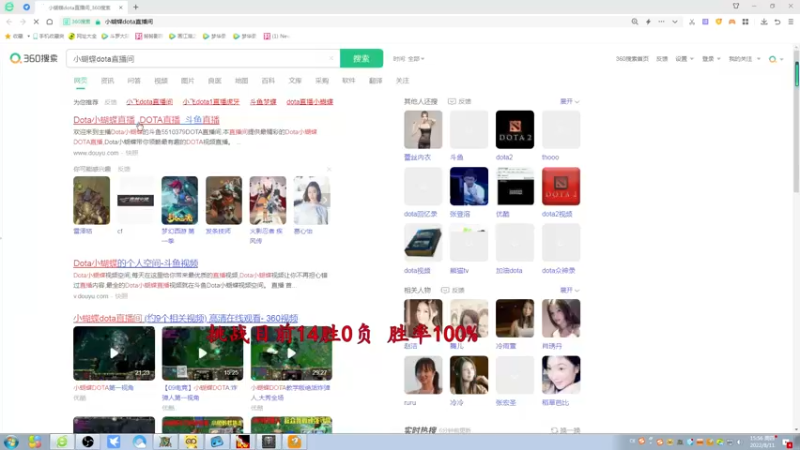Open the 360 browser taskbar icon
The width and height of the screenshot is (800, 450).
[62, 441]
